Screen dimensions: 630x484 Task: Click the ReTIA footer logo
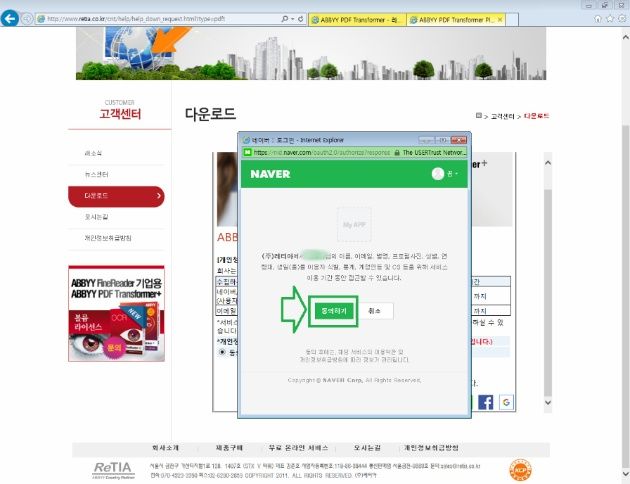[x=113, y=469]
